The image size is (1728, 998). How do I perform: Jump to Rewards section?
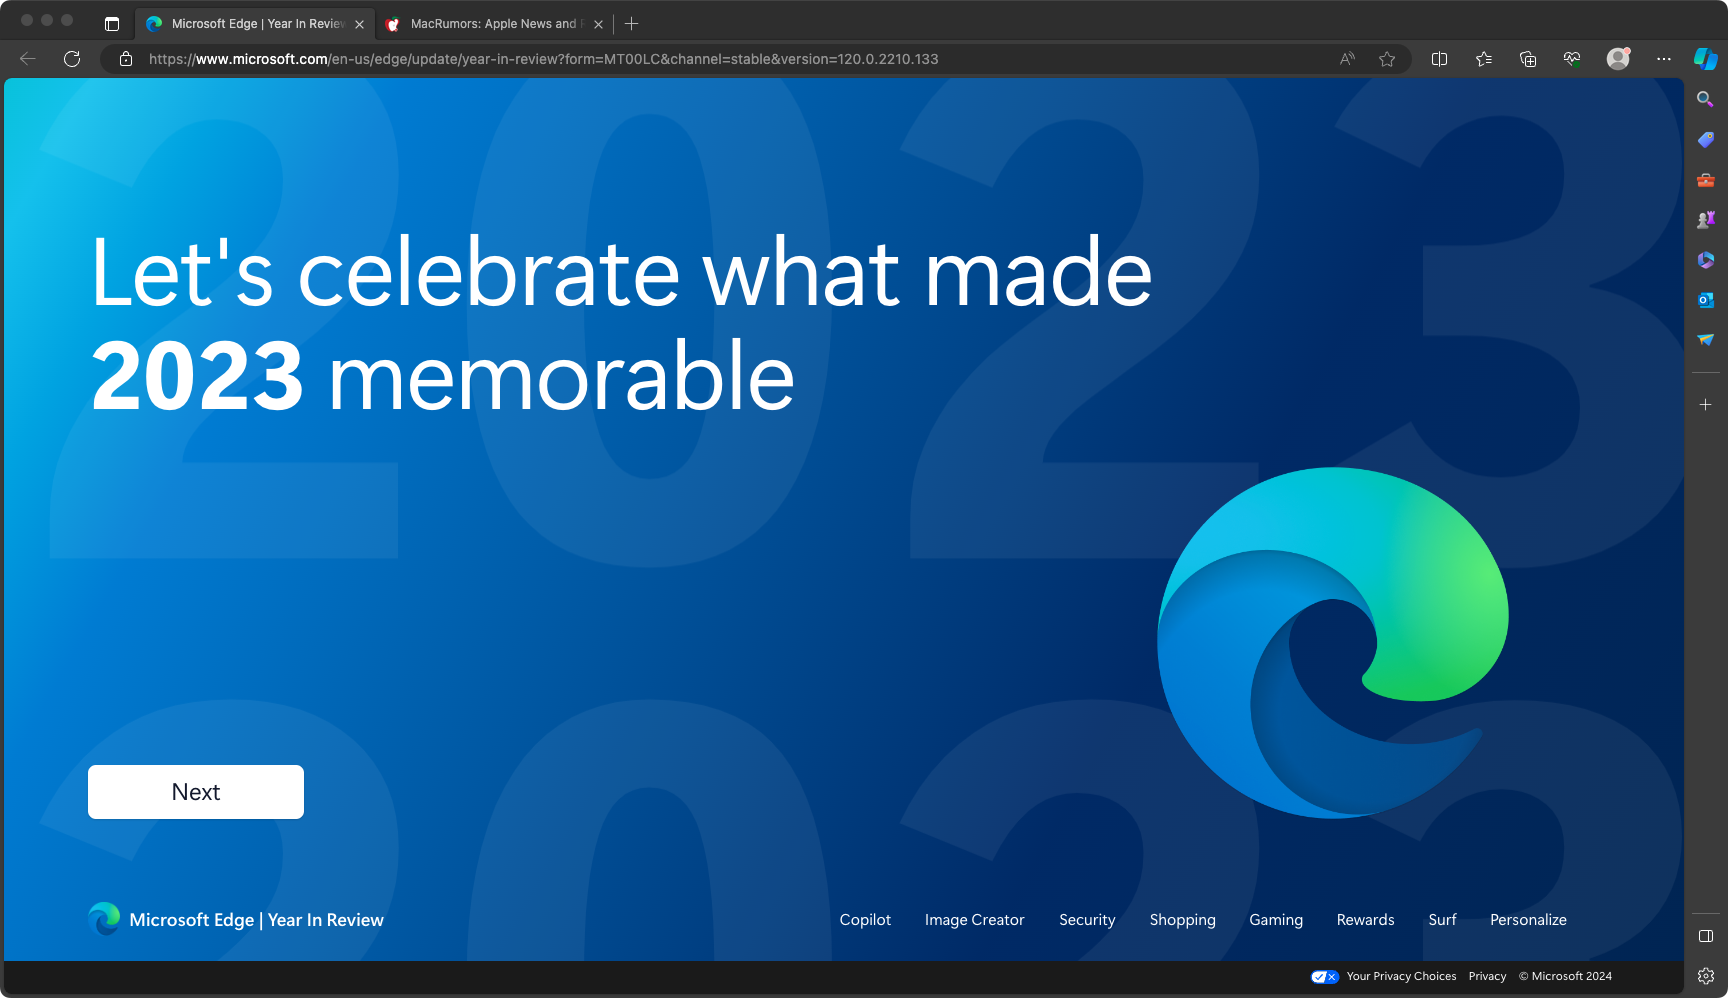1366,920
